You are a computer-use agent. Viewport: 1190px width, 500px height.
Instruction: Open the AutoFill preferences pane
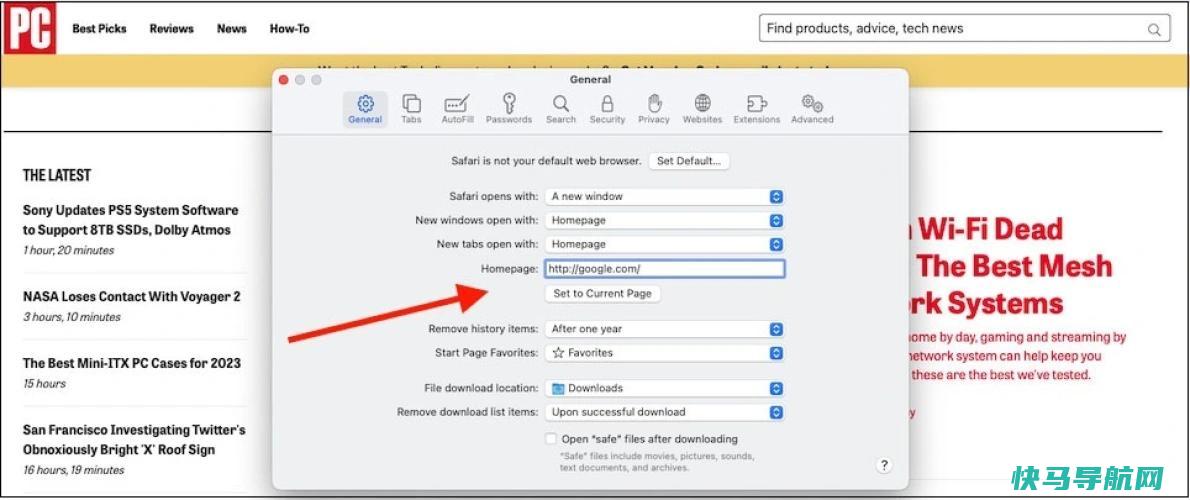coord(457,109)
